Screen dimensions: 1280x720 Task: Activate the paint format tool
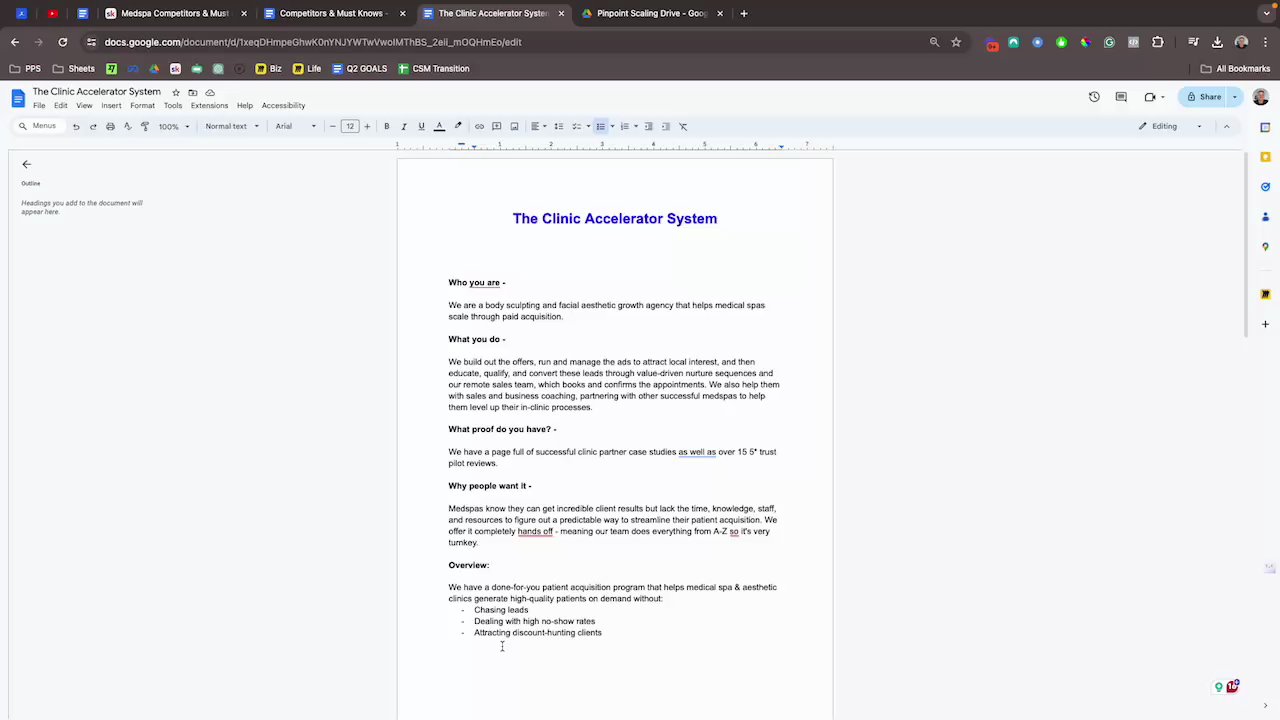point(145,126)
